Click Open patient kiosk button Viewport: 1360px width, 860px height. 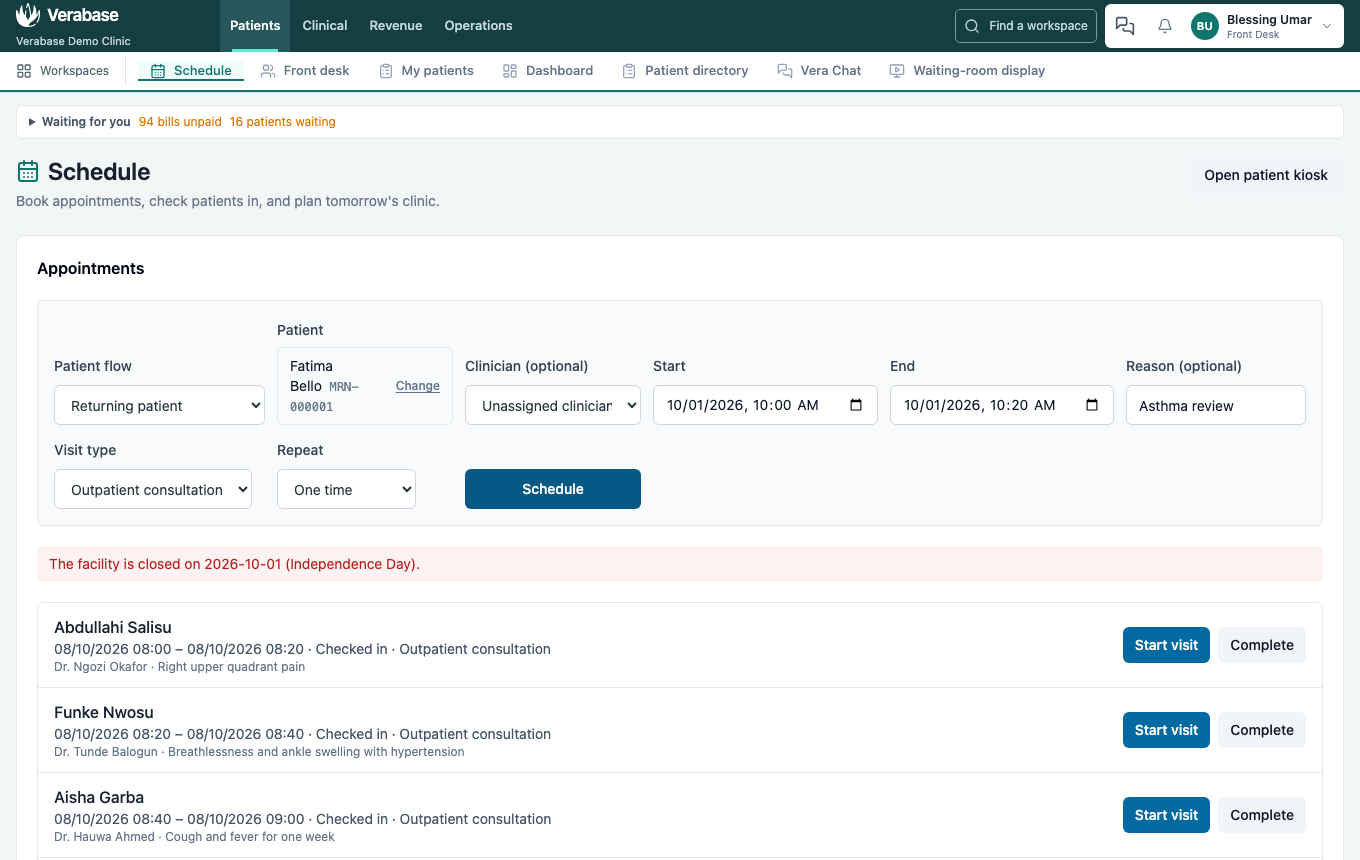tap(1266, 175)
